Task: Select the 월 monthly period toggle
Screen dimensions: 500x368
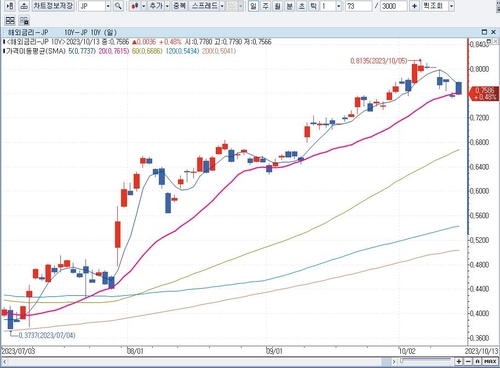Action: coord(278,6)
